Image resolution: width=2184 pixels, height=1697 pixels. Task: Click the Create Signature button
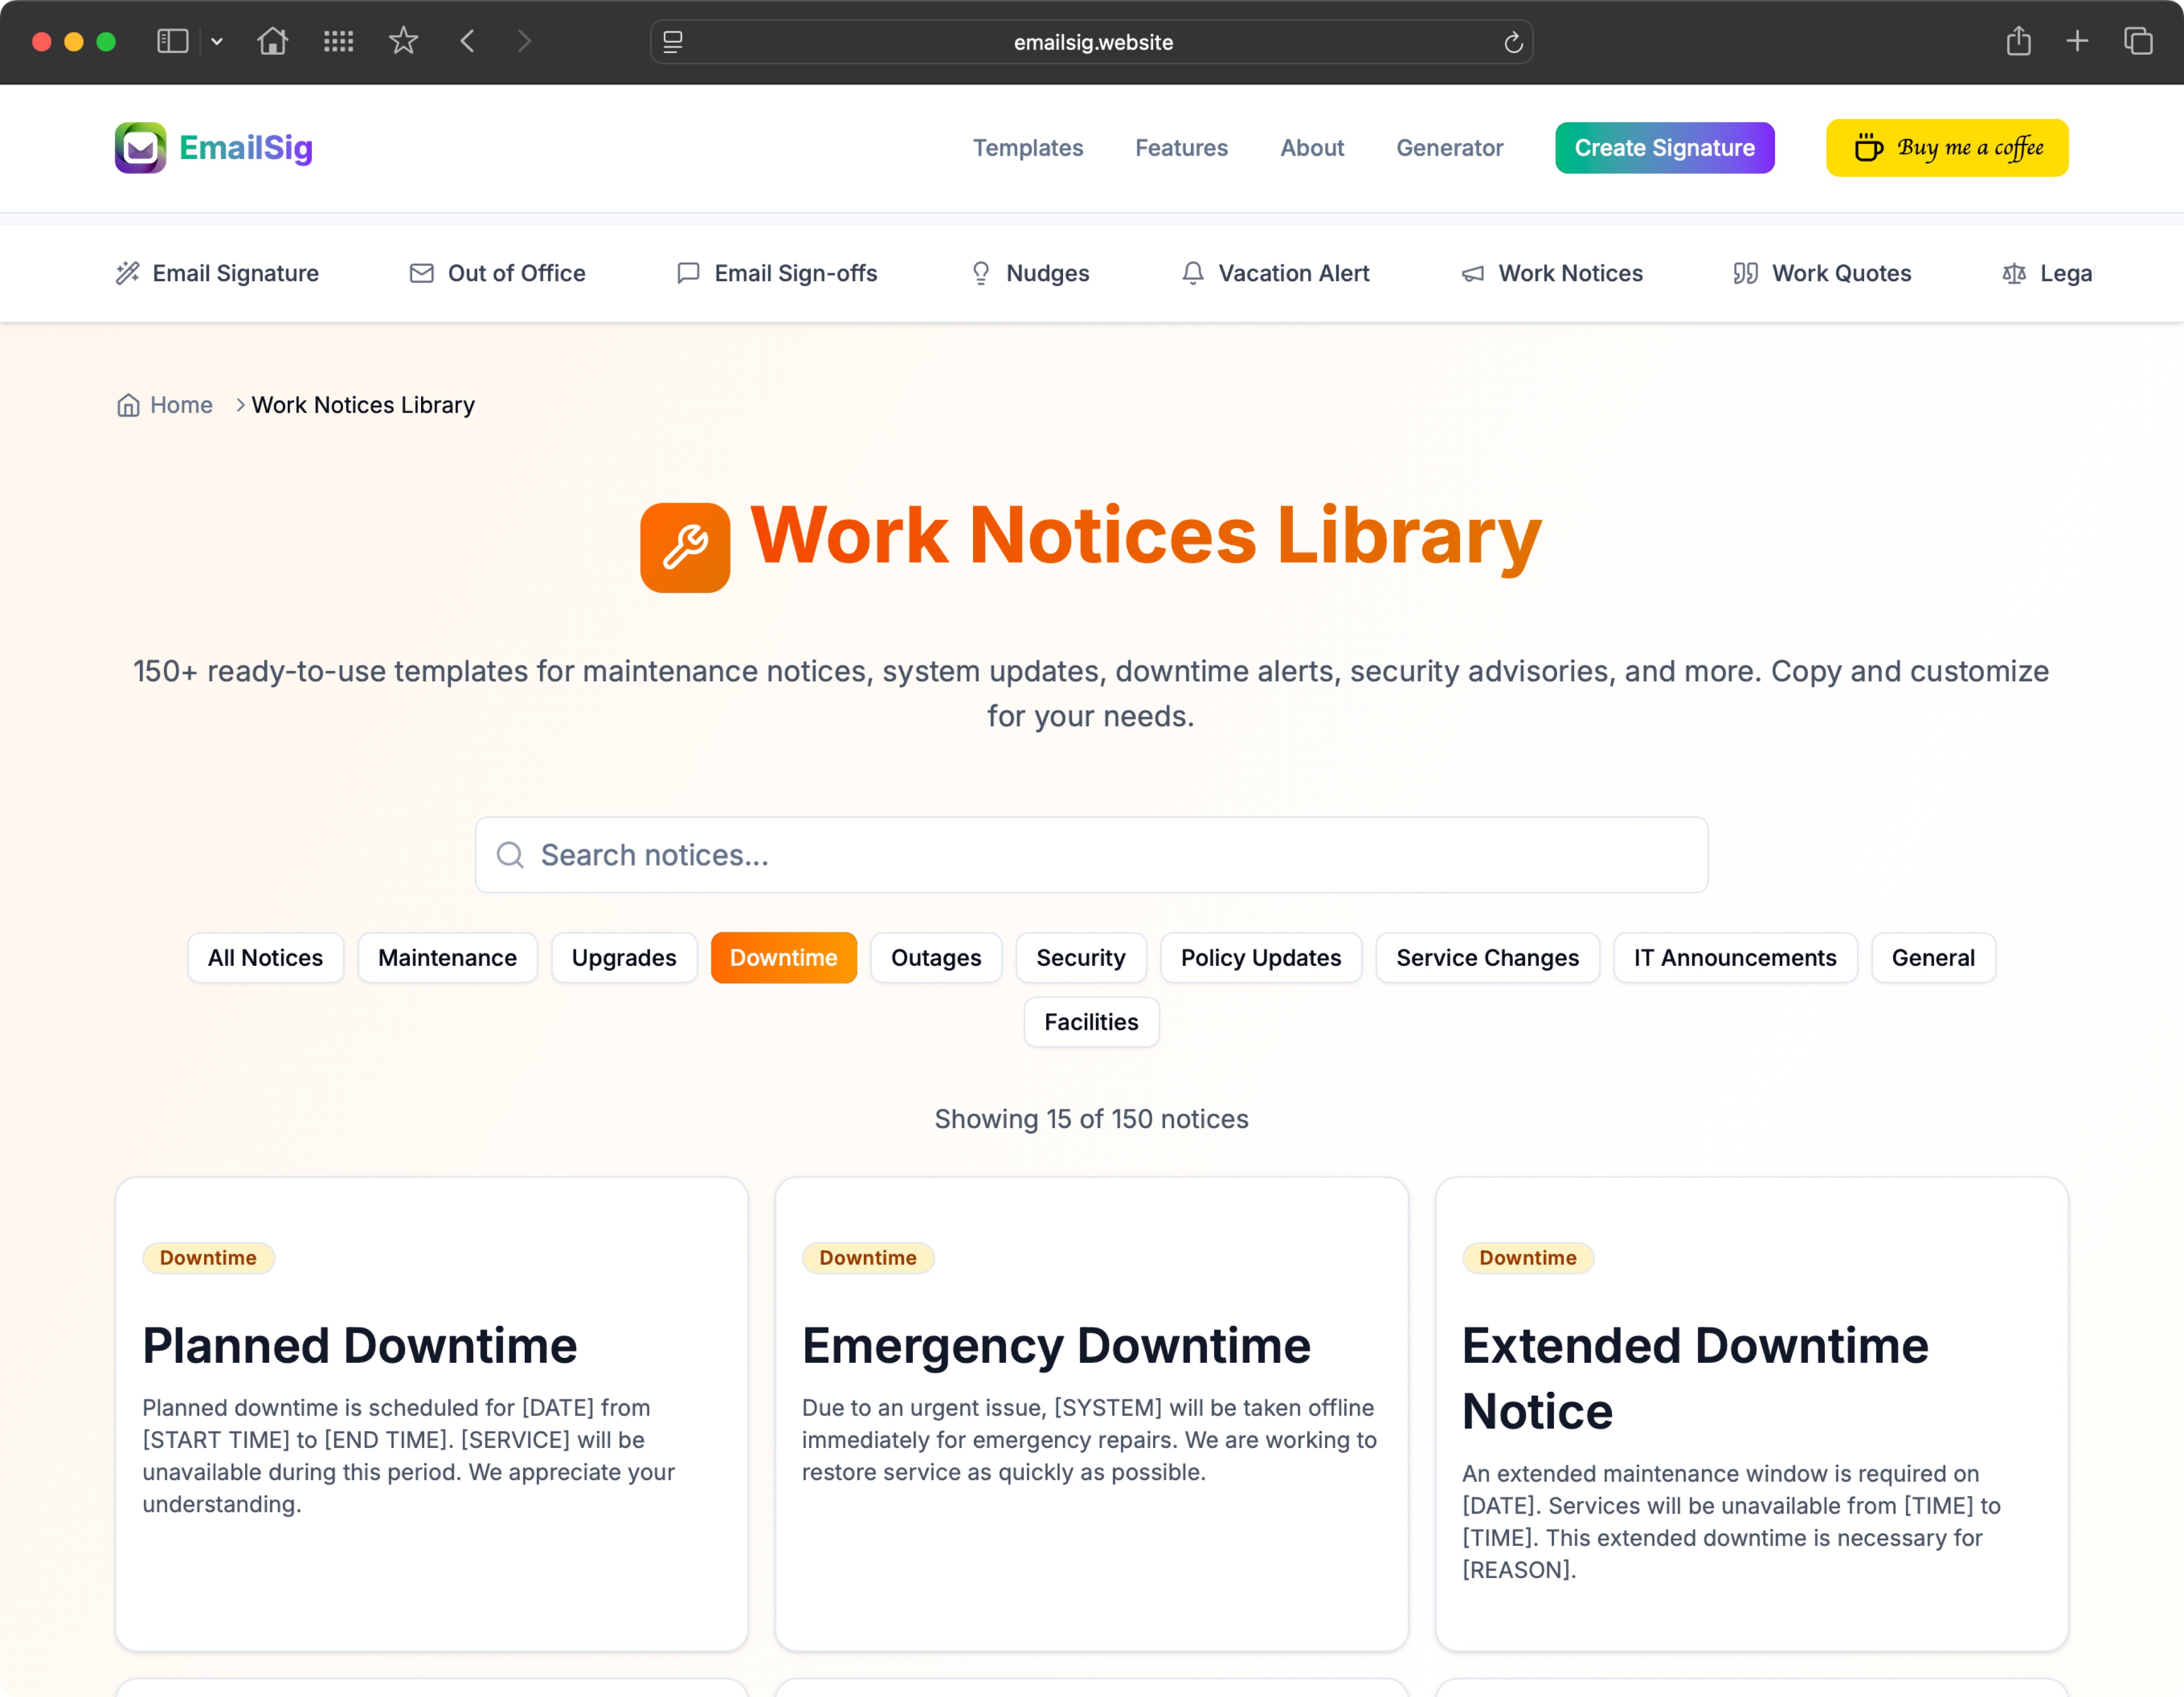pos(1664,147)
